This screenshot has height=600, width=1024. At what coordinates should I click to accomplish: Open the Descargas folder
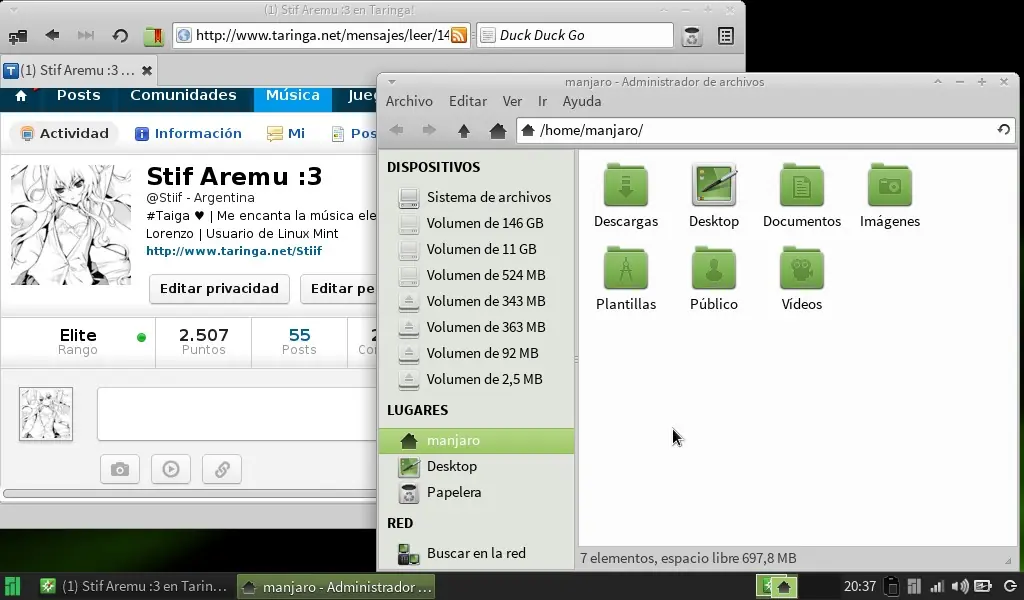(x=626, y=196)
